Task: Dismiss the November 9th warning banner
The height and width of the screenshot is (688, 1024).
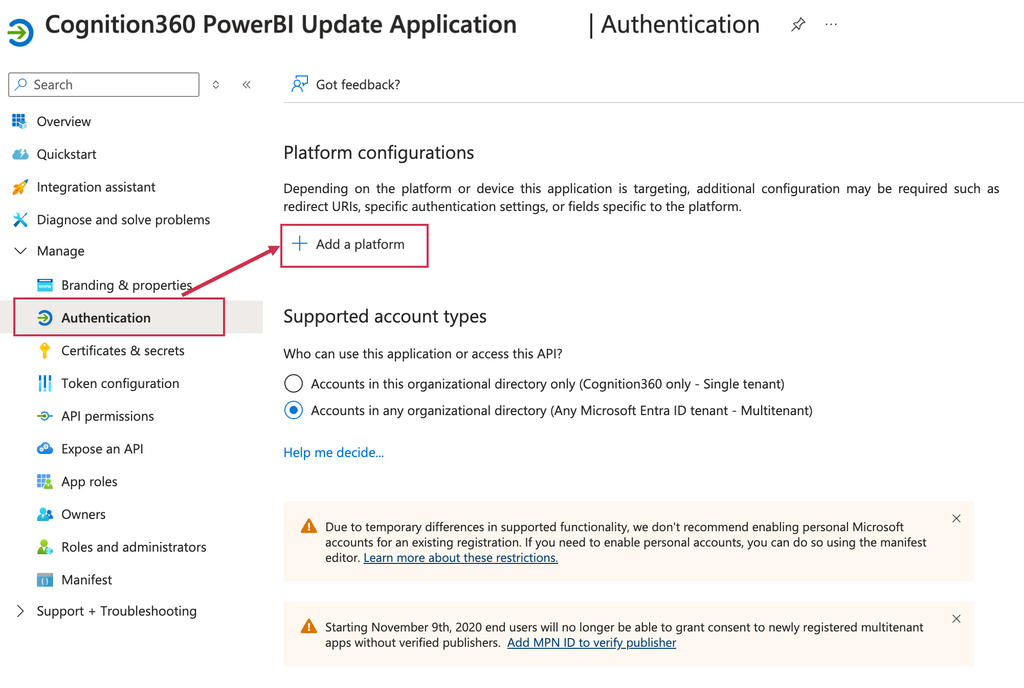Action: tap(956, 619)
